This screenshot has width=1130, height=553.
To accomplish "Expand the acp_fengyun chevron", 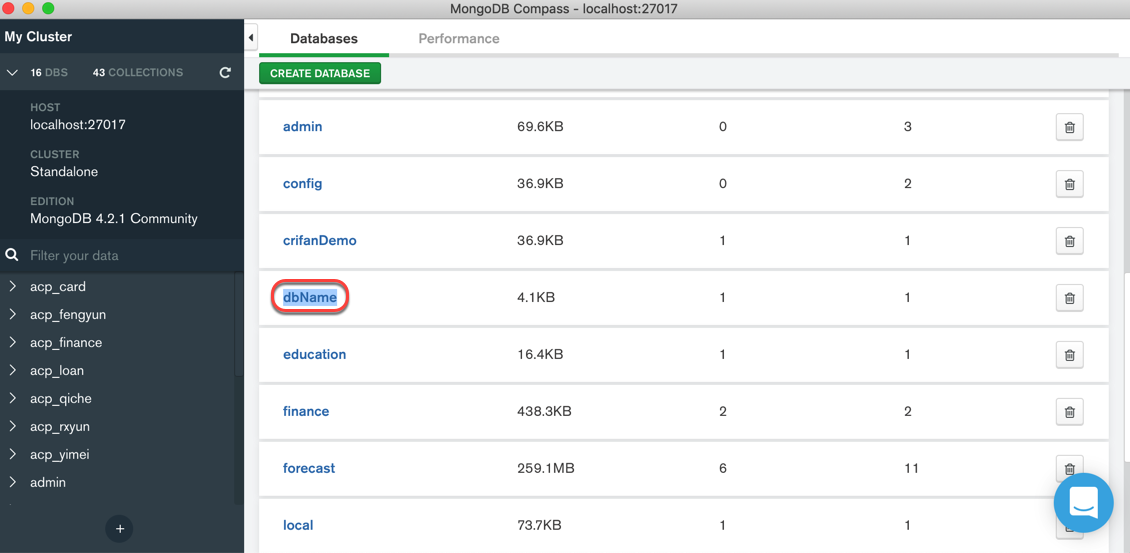I will tap(12, 315).
